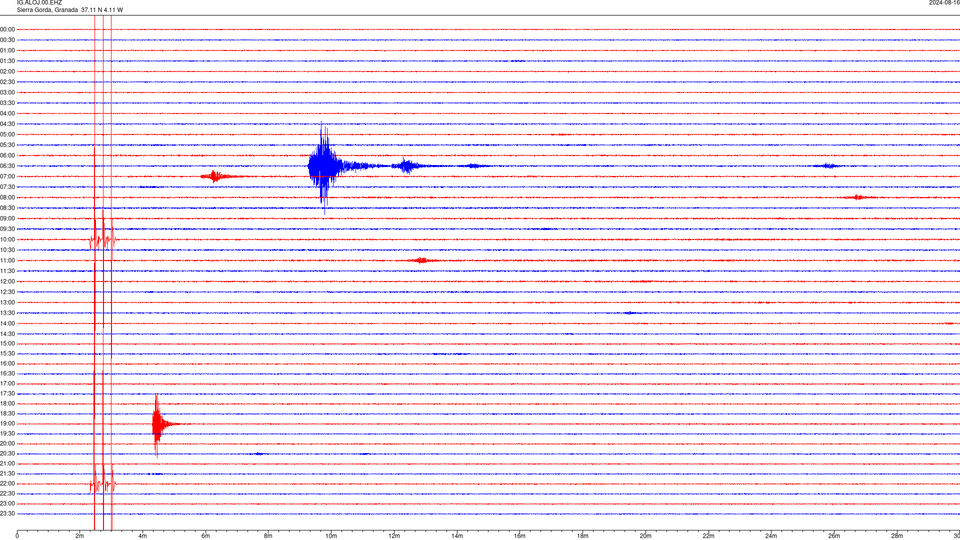Viewport: 960px width, 540px height.
Task: Click the 03:00 trace time label
Action: click(7, 92)
